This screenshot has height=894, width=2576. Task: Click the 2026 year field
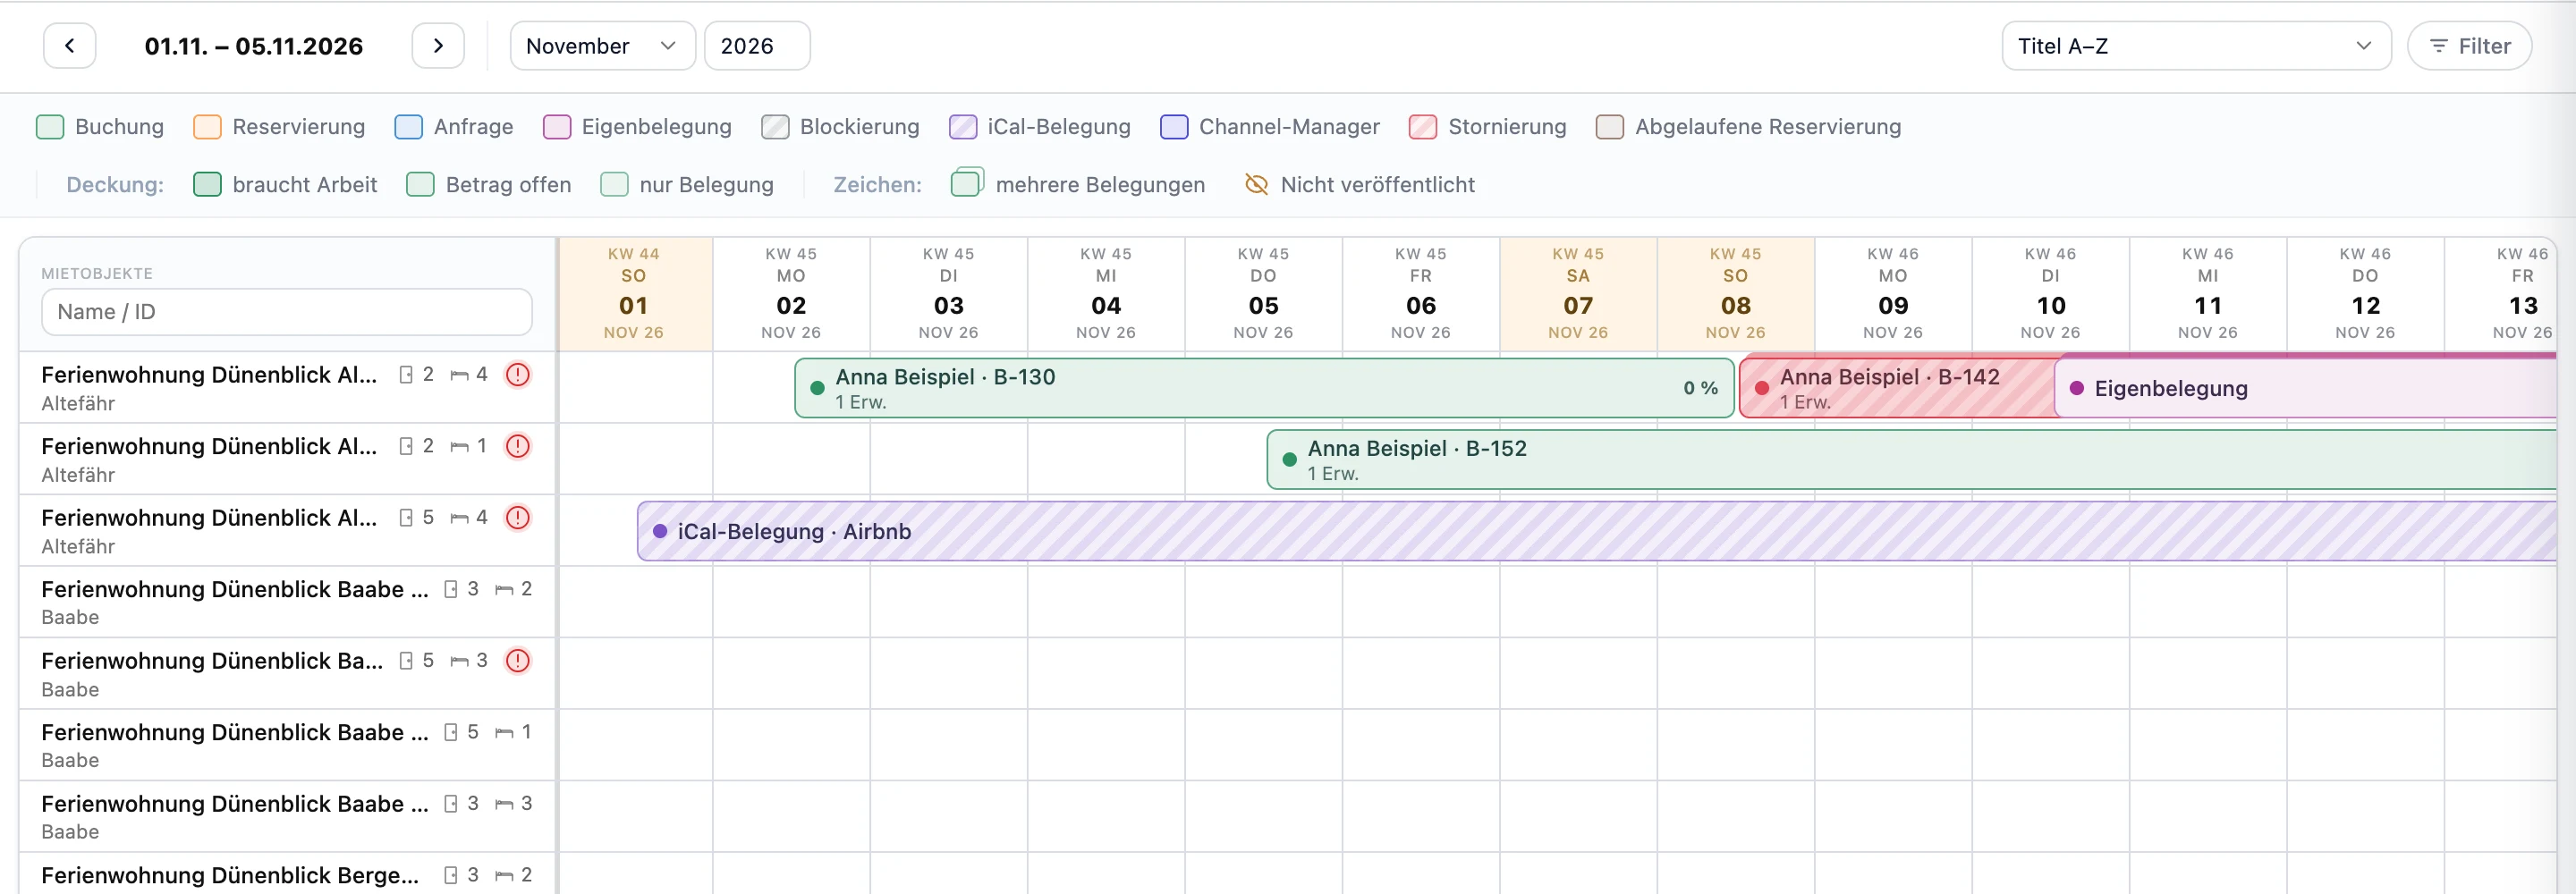[757, 46]
